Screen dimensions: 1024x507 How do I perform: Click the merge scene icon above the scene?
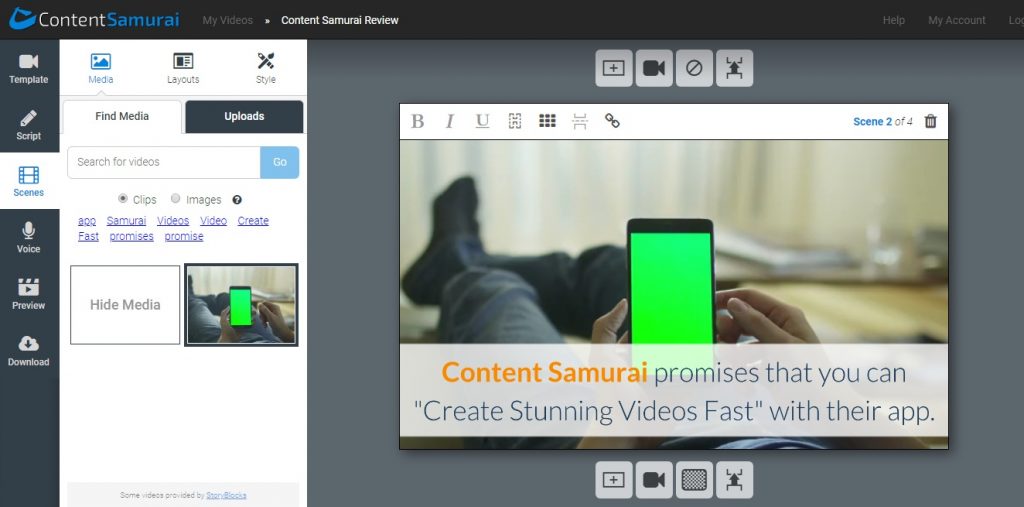735,68
